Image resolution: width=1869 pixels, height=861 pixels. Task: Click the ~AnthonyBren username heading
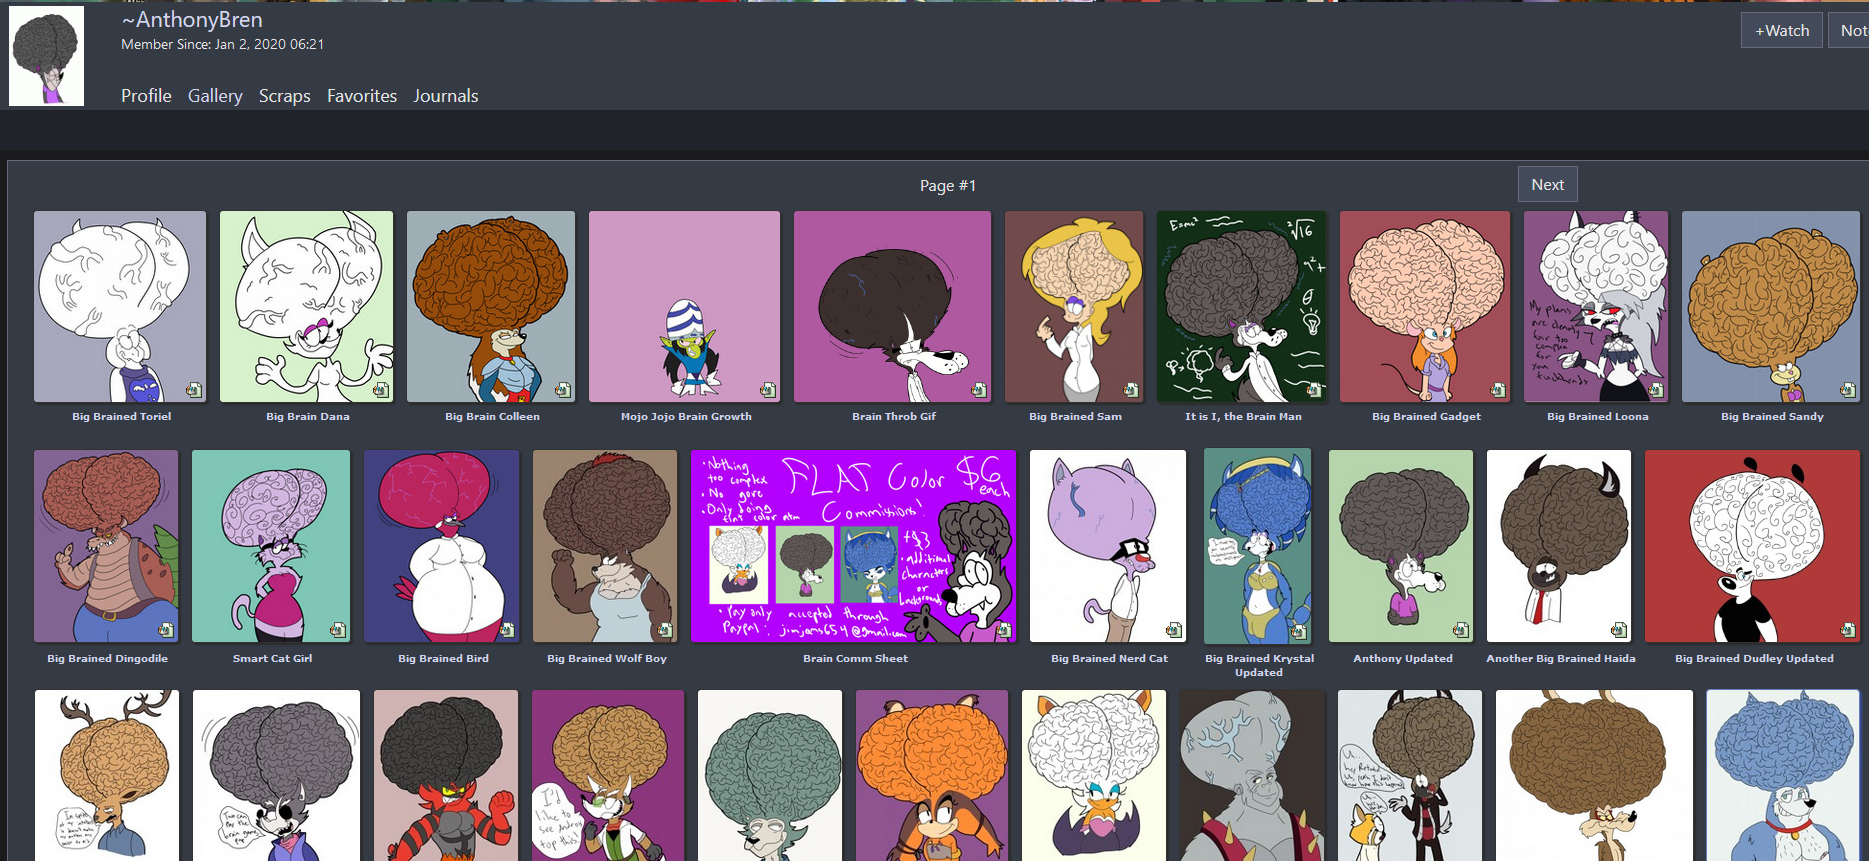(192, 20)
